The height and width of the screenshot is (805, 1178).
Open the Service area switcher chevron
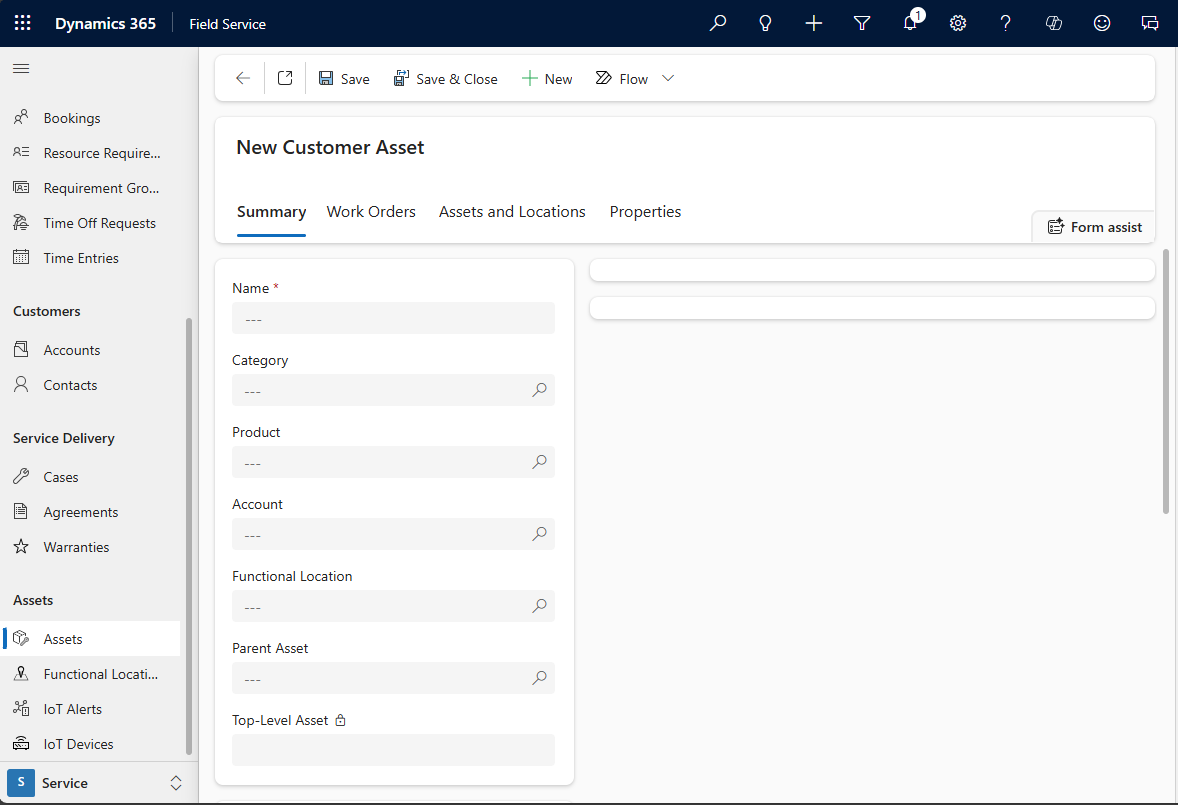pyautogui.click(x=175, y=783)
